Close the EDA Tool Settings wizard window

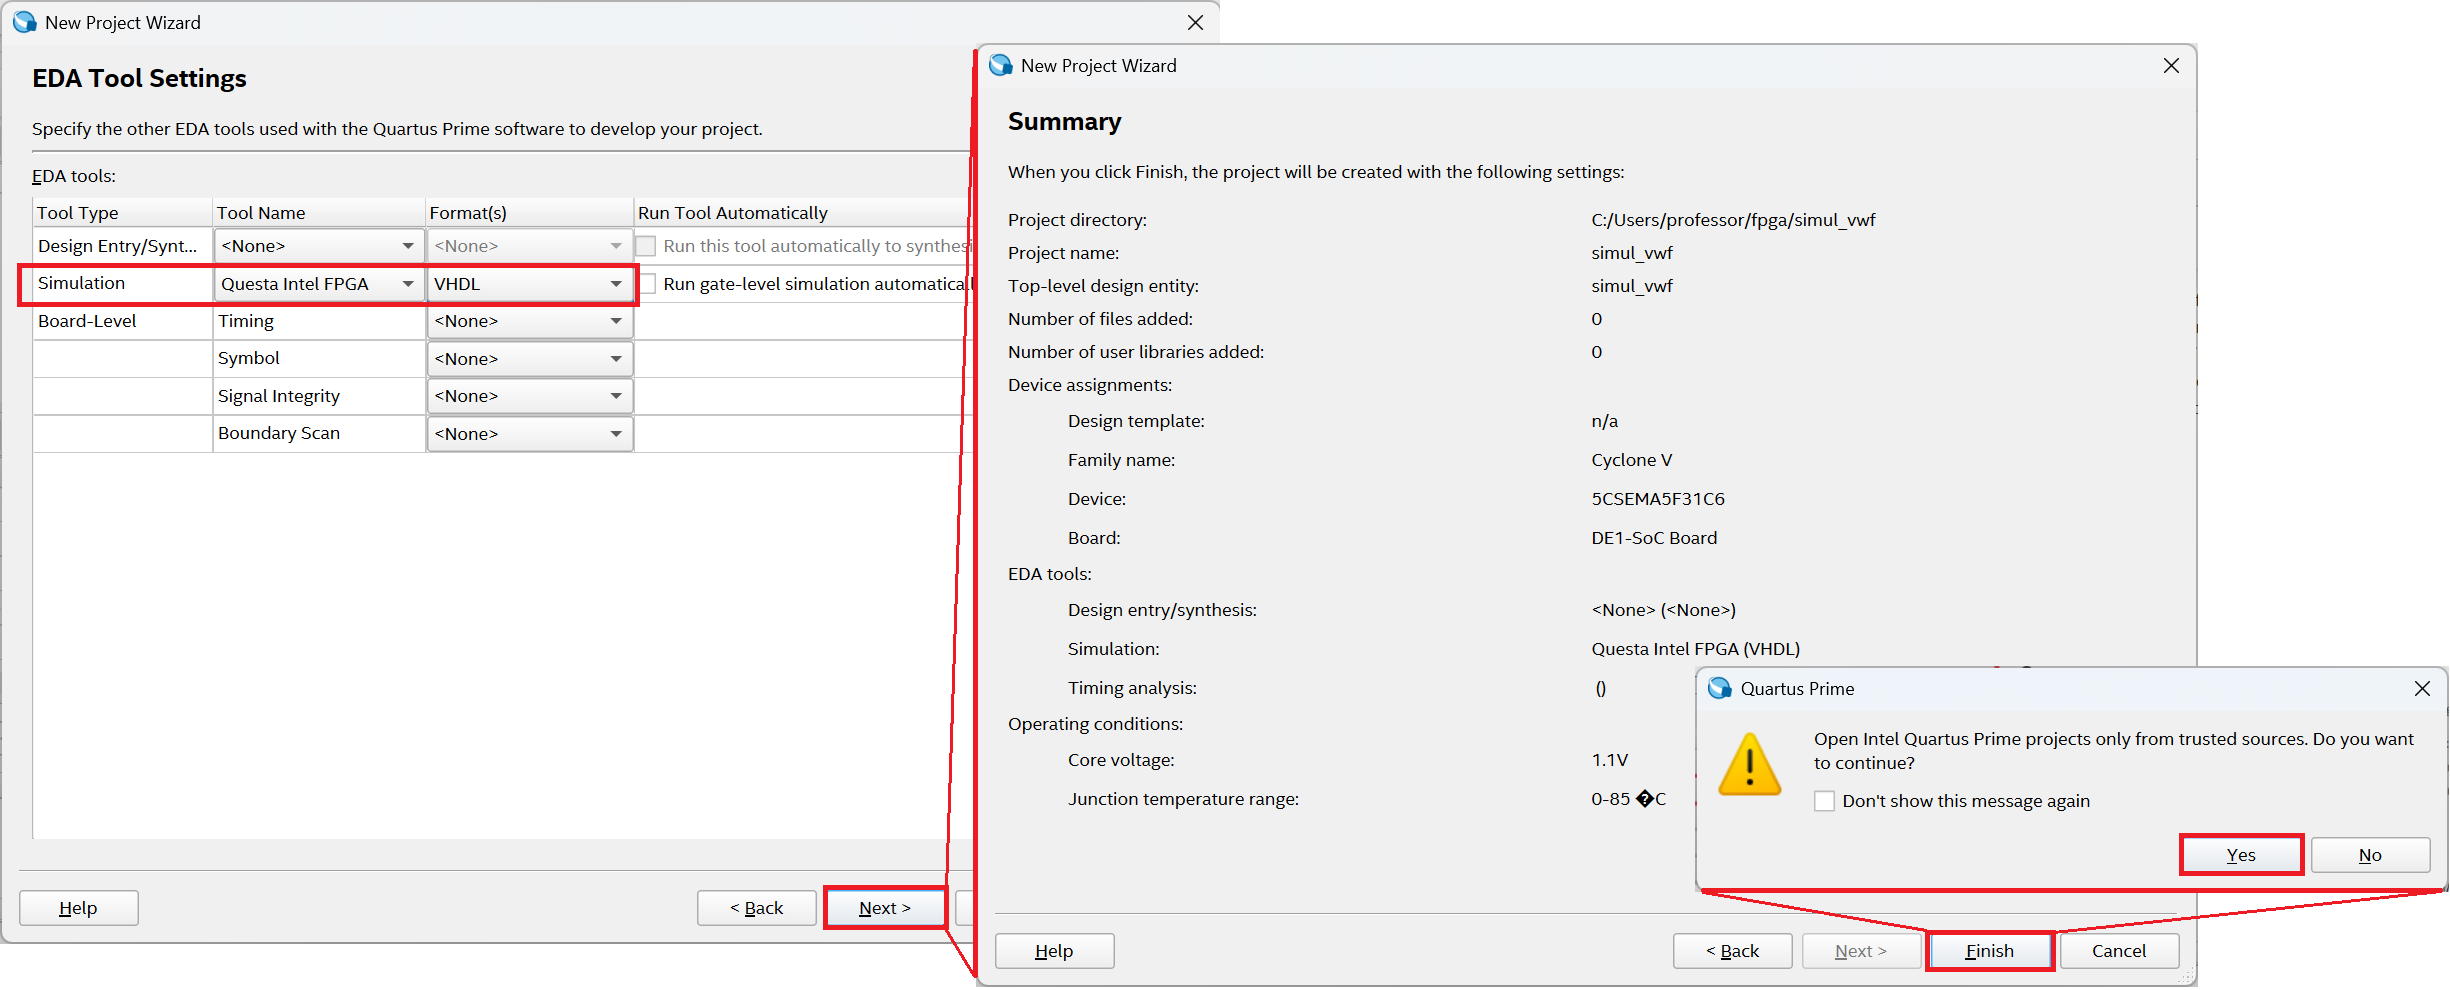[1194, 23]
